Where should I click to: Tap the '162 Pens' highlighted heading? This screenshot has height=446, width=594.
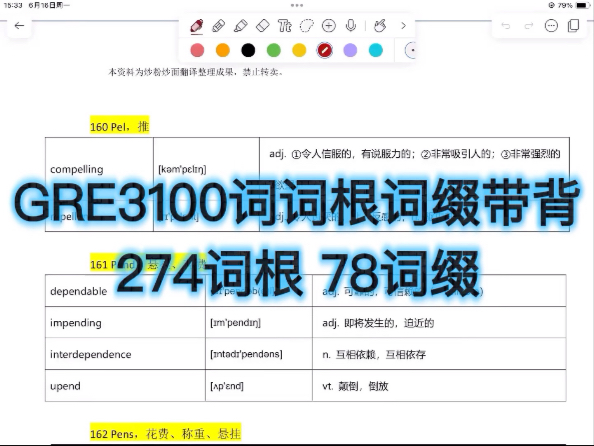coord(165,433)
